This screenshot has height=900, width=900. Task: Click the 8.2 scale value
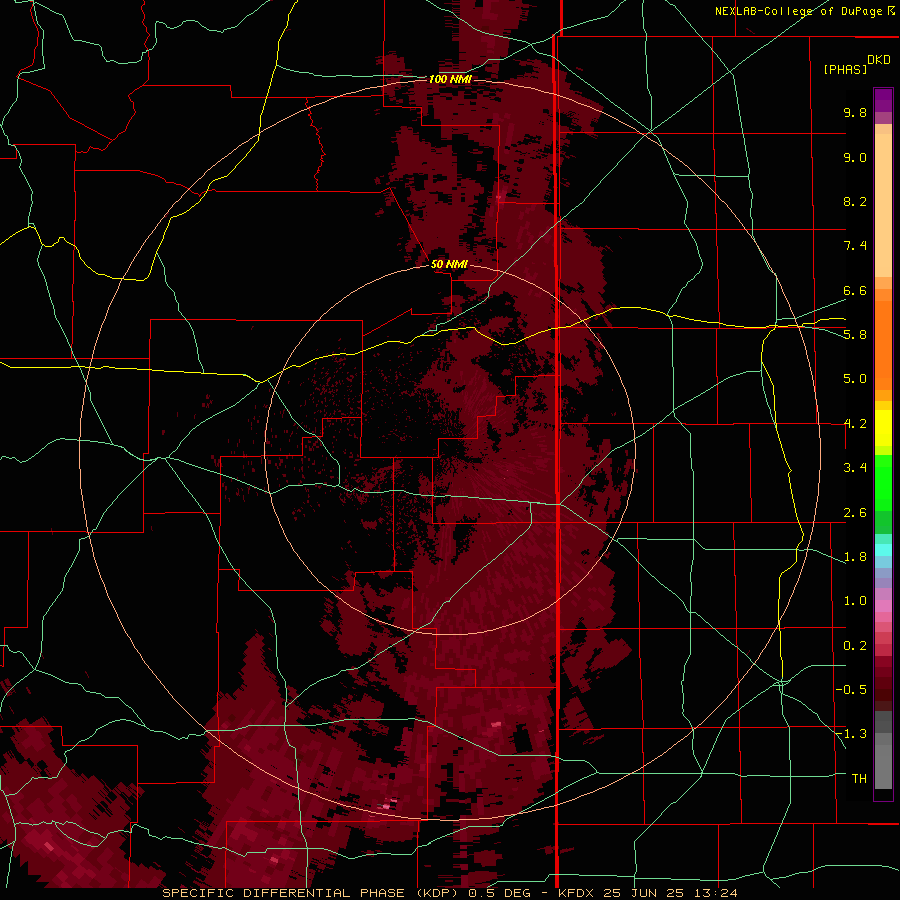(855, 201)
